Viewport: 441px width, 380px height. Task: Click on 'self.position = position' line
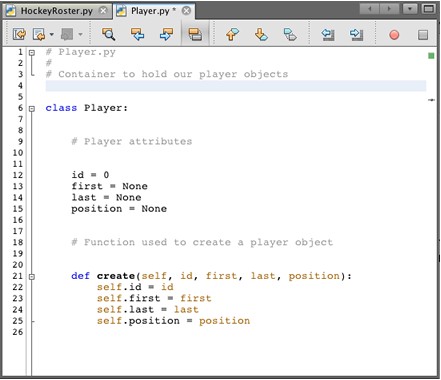point(173,321)
